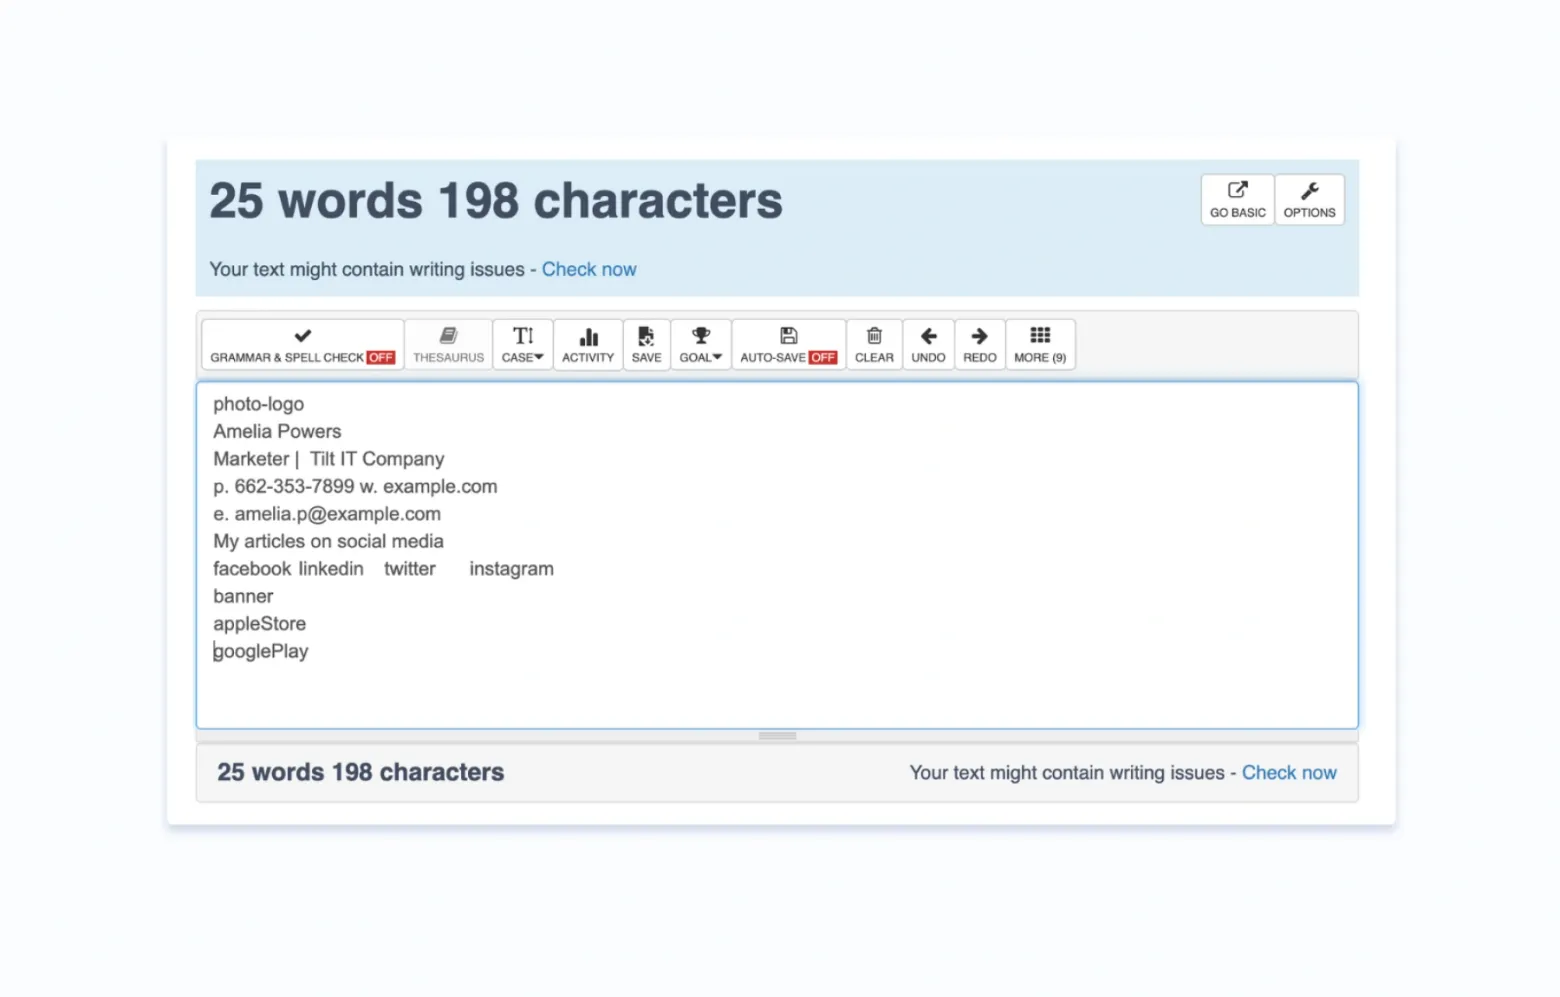Image resolution: width=1560 pixels, height=997 pixels.
Task: Click top Check now link
Action: pyautogui.click(x=589, y=269)
